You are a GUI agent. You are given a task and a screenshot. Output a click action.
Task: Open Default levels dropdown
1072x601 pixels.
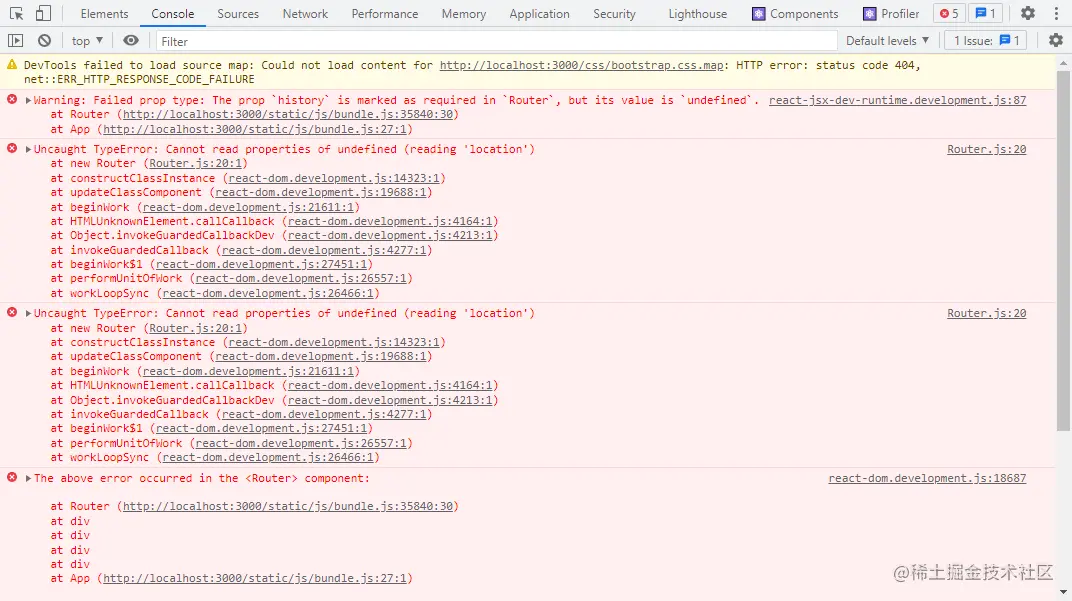click(x=887, y=41)
